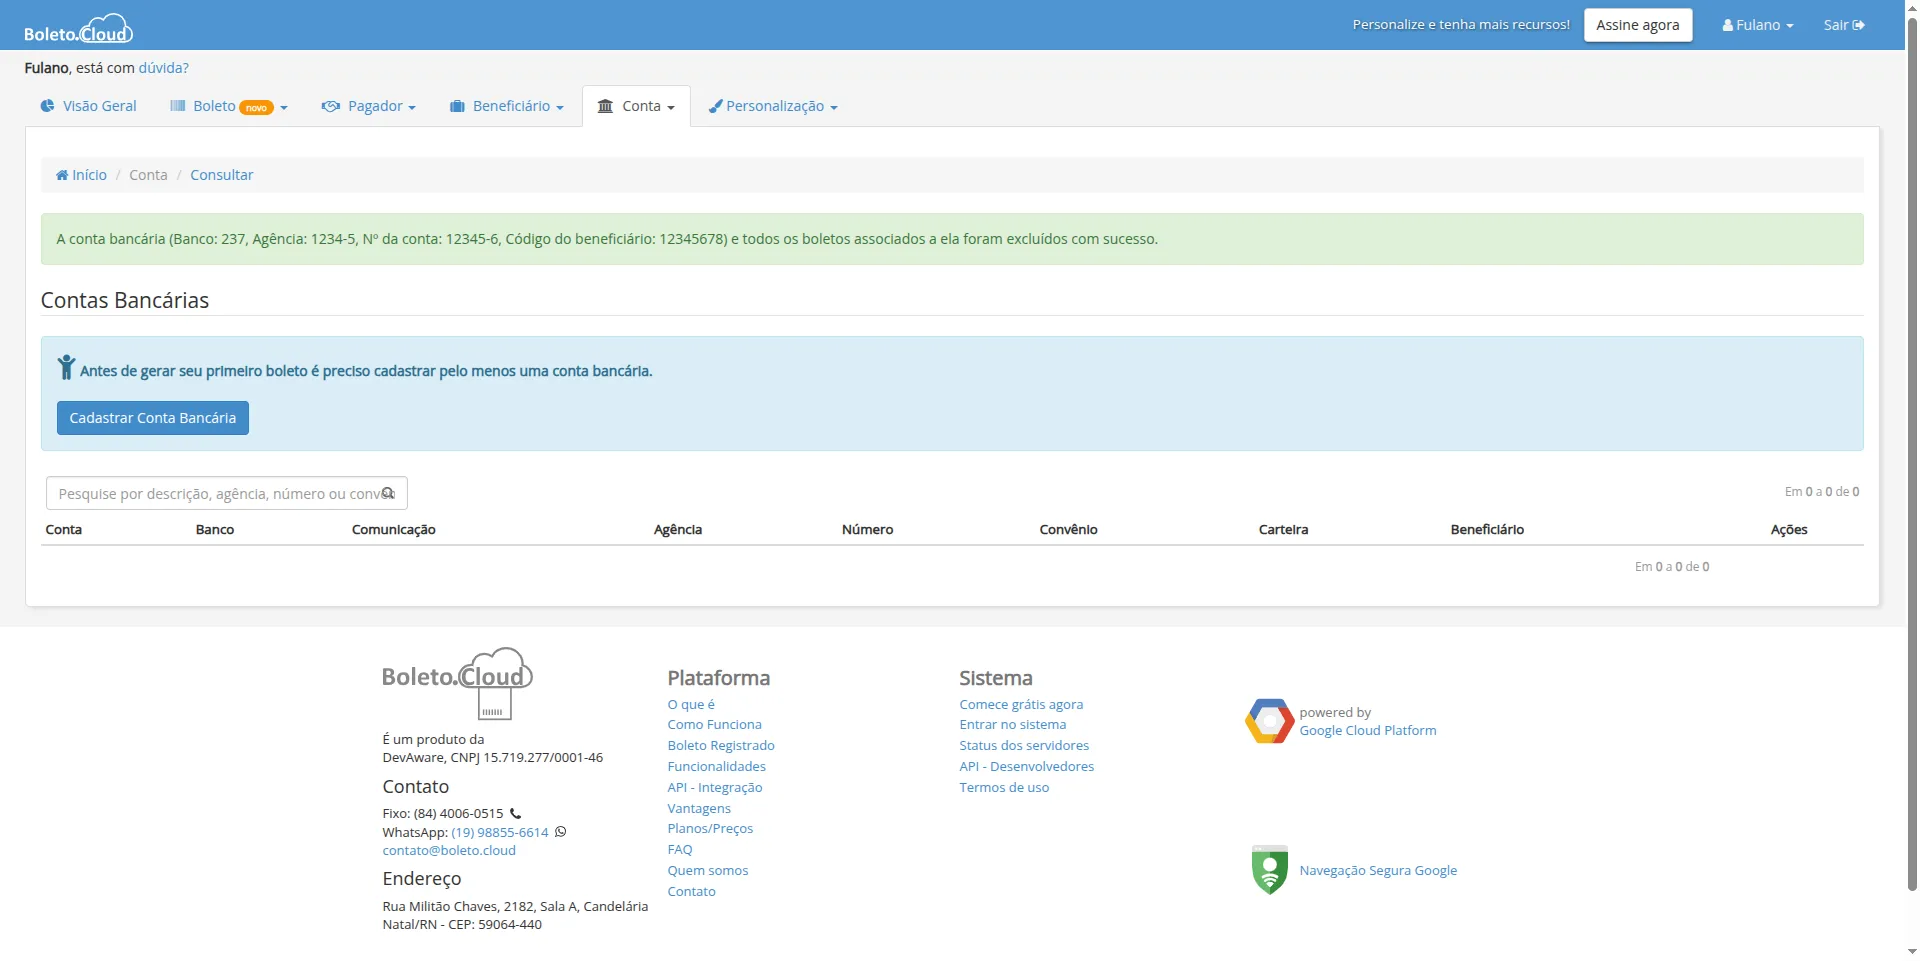Image resolution: width=1920 pixels, height=961 pixels.
Task: Click the Google Safe Browsing shield icon
Action: coord(1269,870)
